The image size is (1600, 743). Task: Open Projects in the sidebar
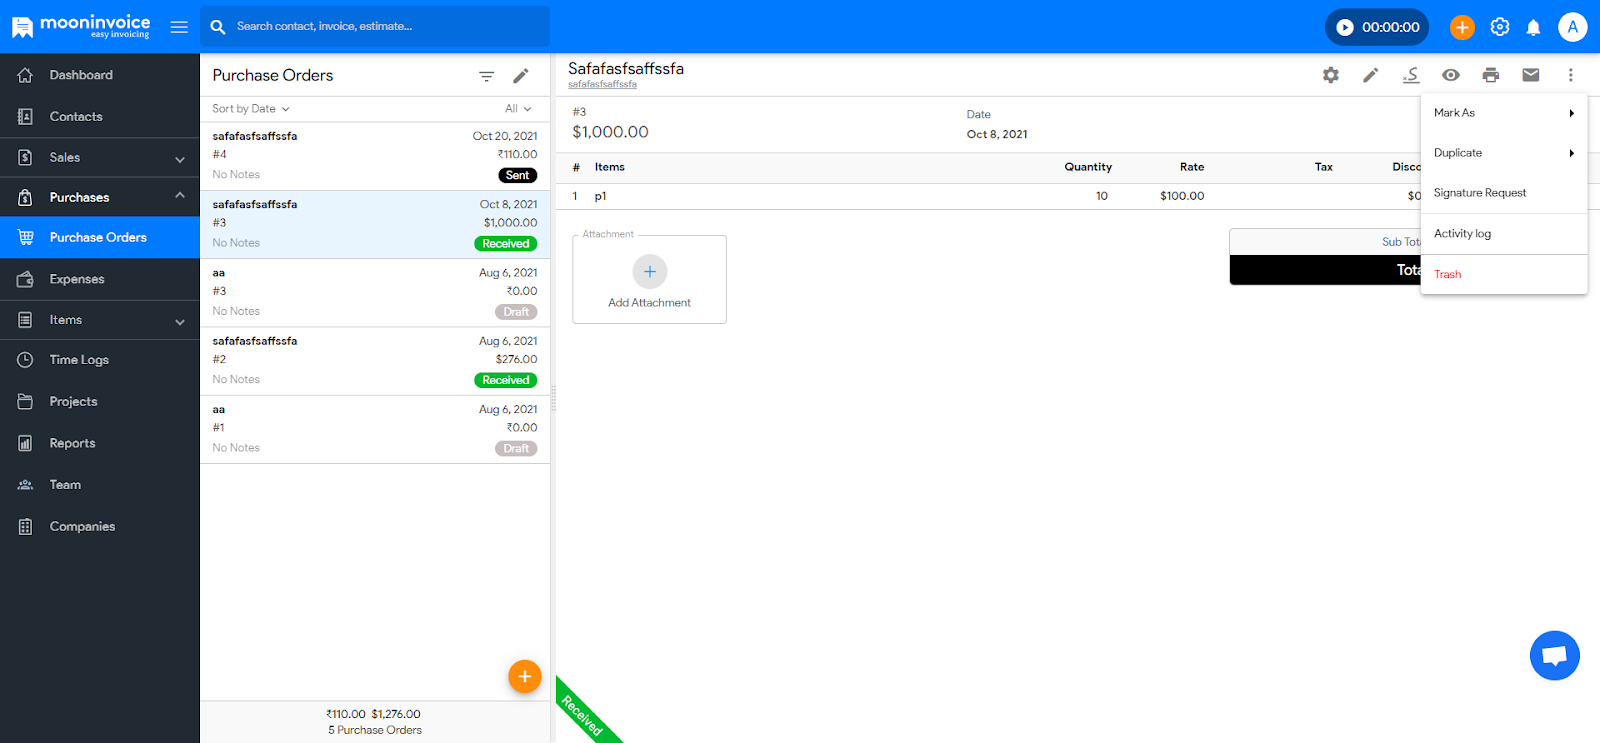point(100,401)
